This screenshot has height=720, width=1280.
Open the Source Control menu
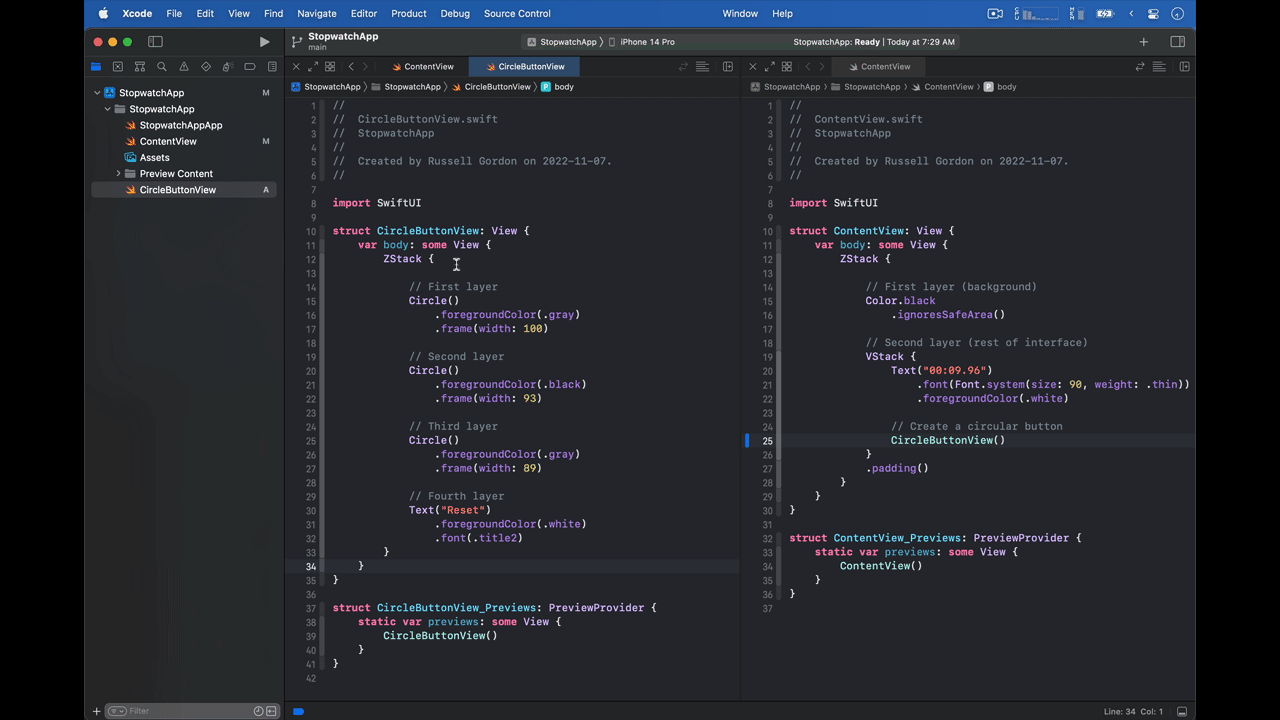click(x=517, y=13)
